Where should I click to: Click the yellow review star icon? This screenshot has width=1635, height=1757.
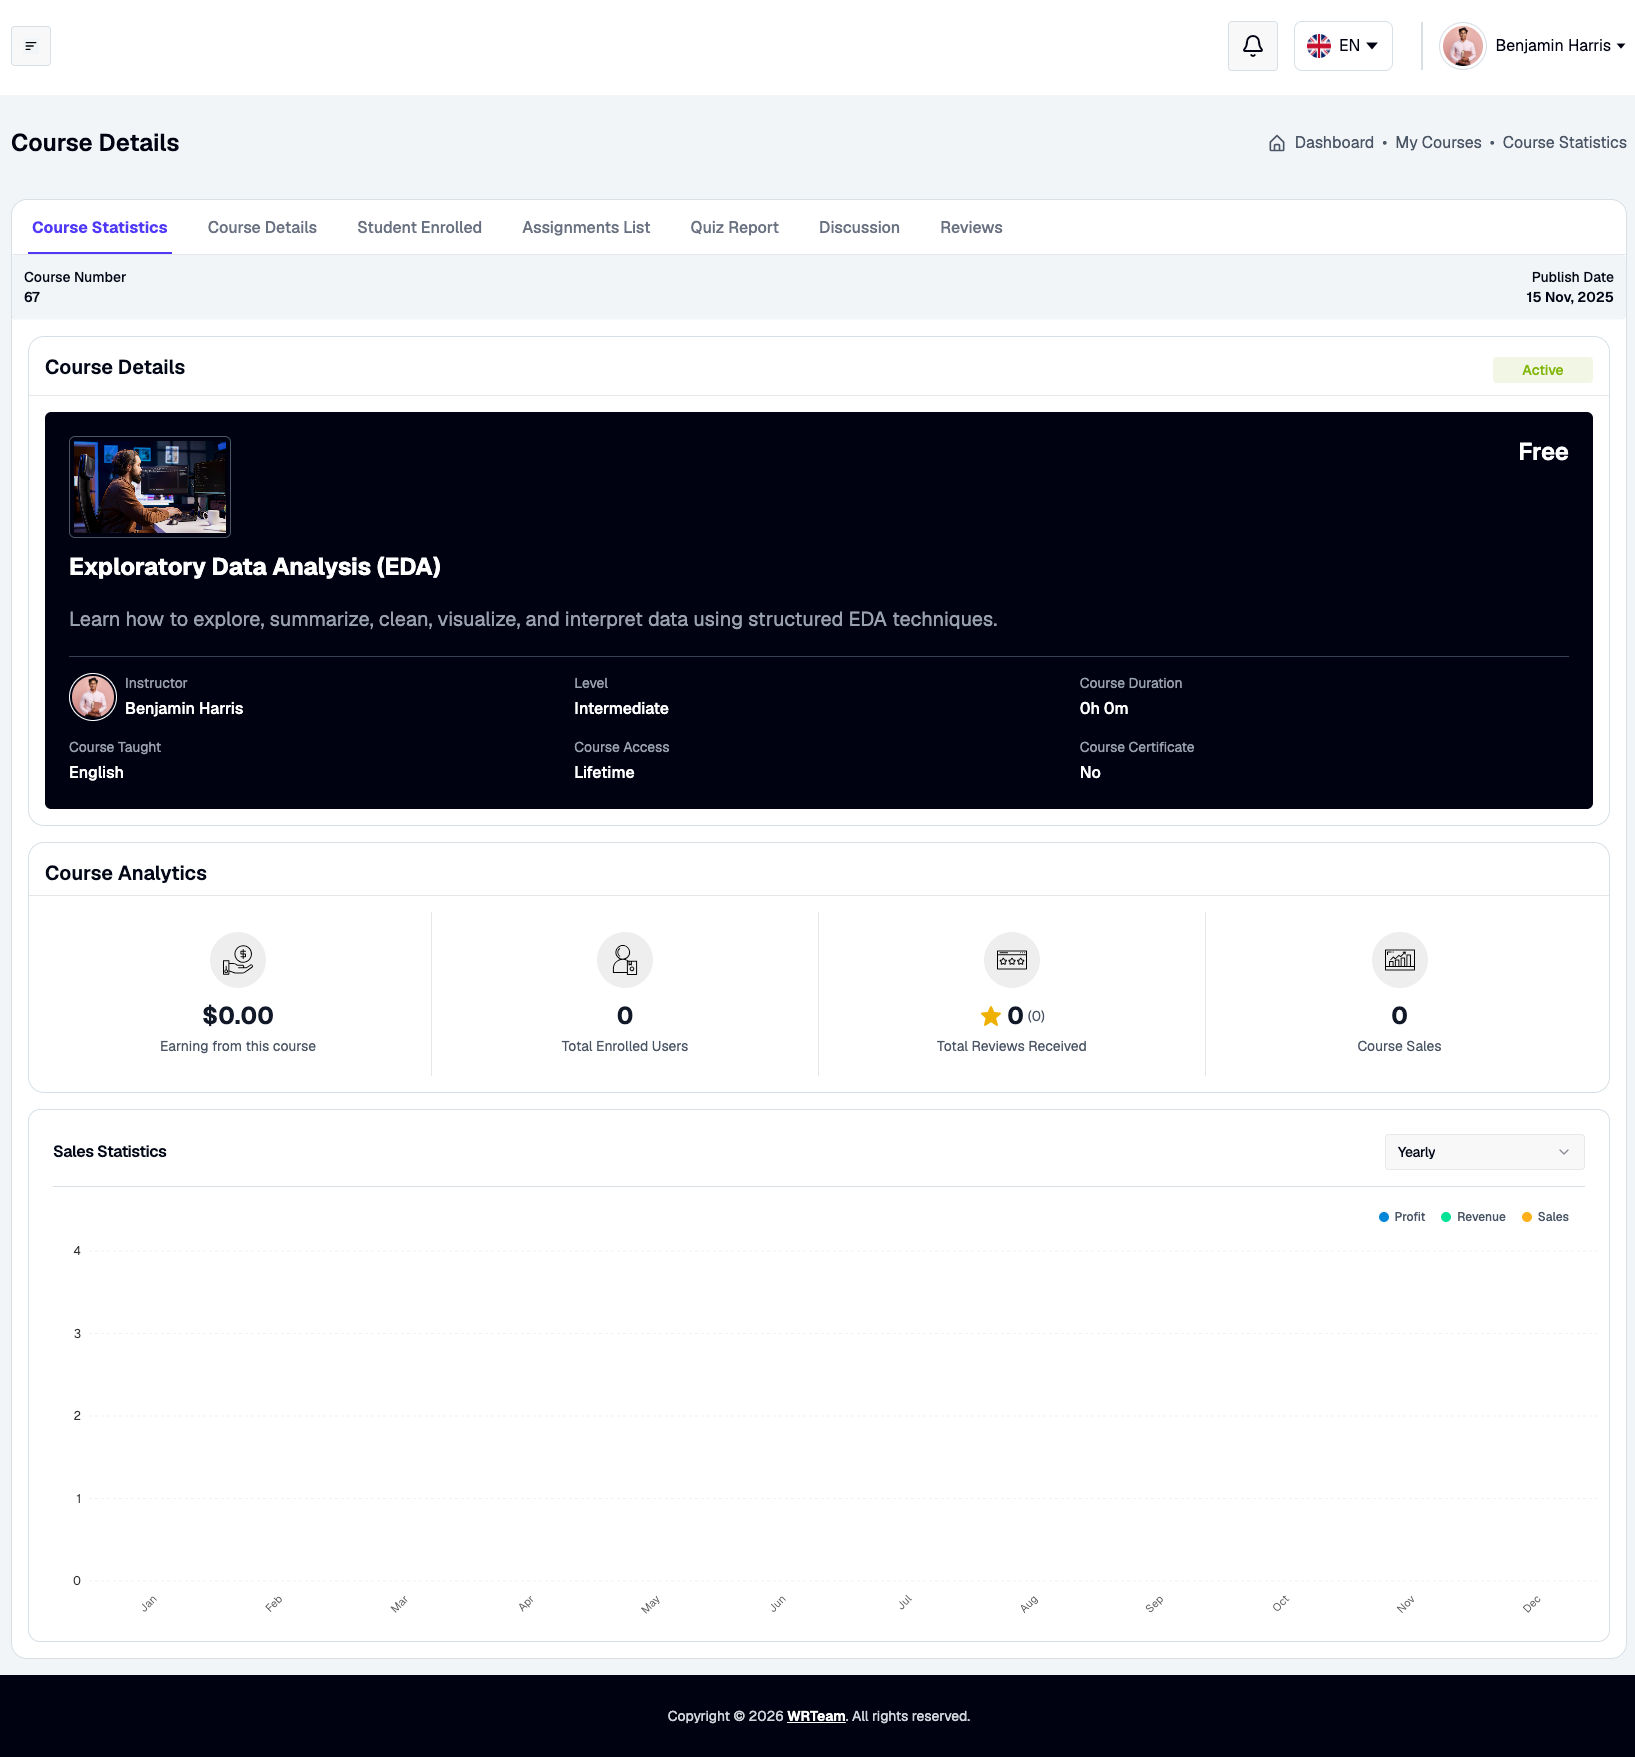point(991,1016)
